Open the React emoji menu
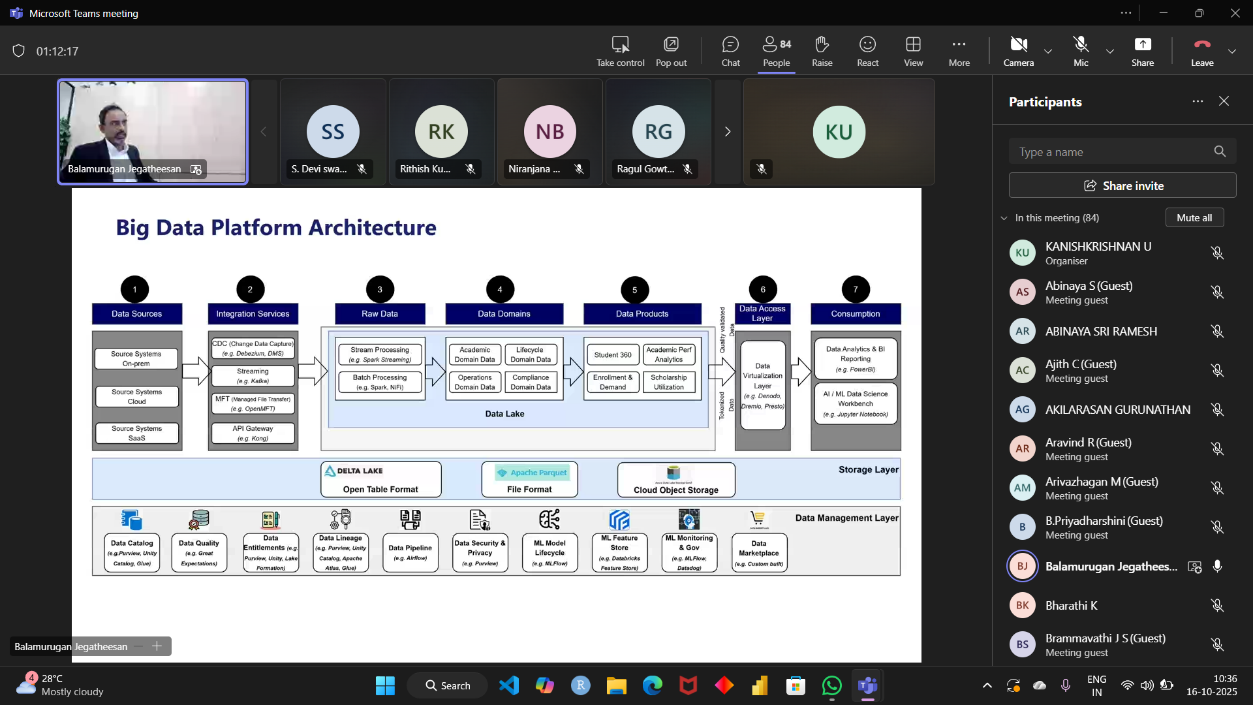This screenshot has width=1253, height=705. 867,51
